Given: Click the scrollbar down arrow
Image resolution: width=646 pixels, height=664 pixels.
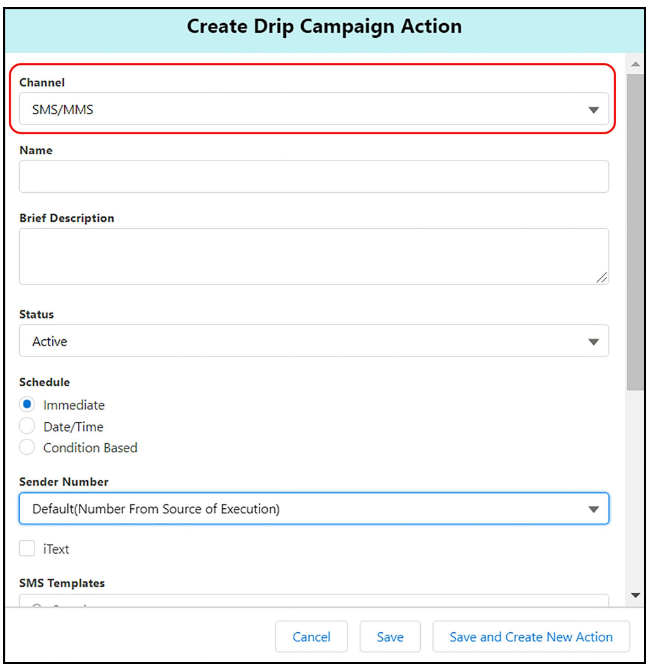Looking at the screenshot, I should pos(635,596).
